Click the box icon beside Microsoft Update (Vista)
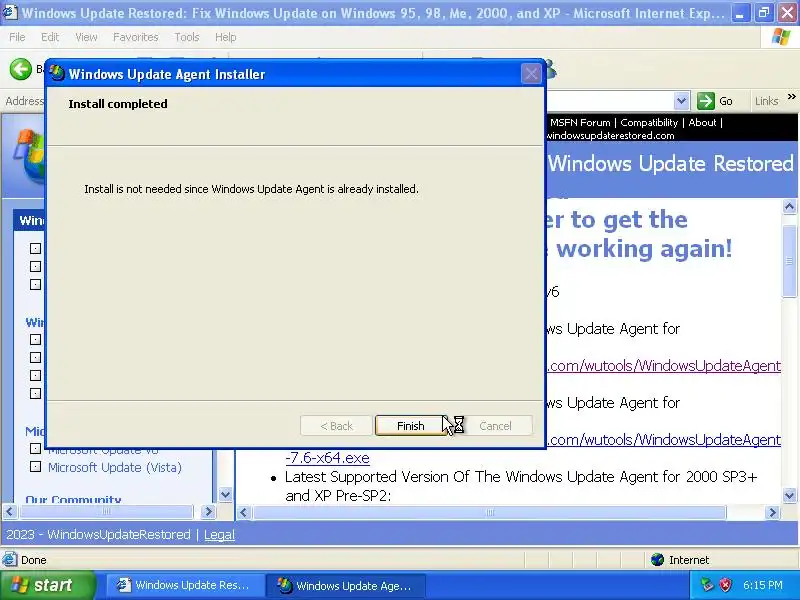This screenshot has width=800, height=600. tap(35, 466)
